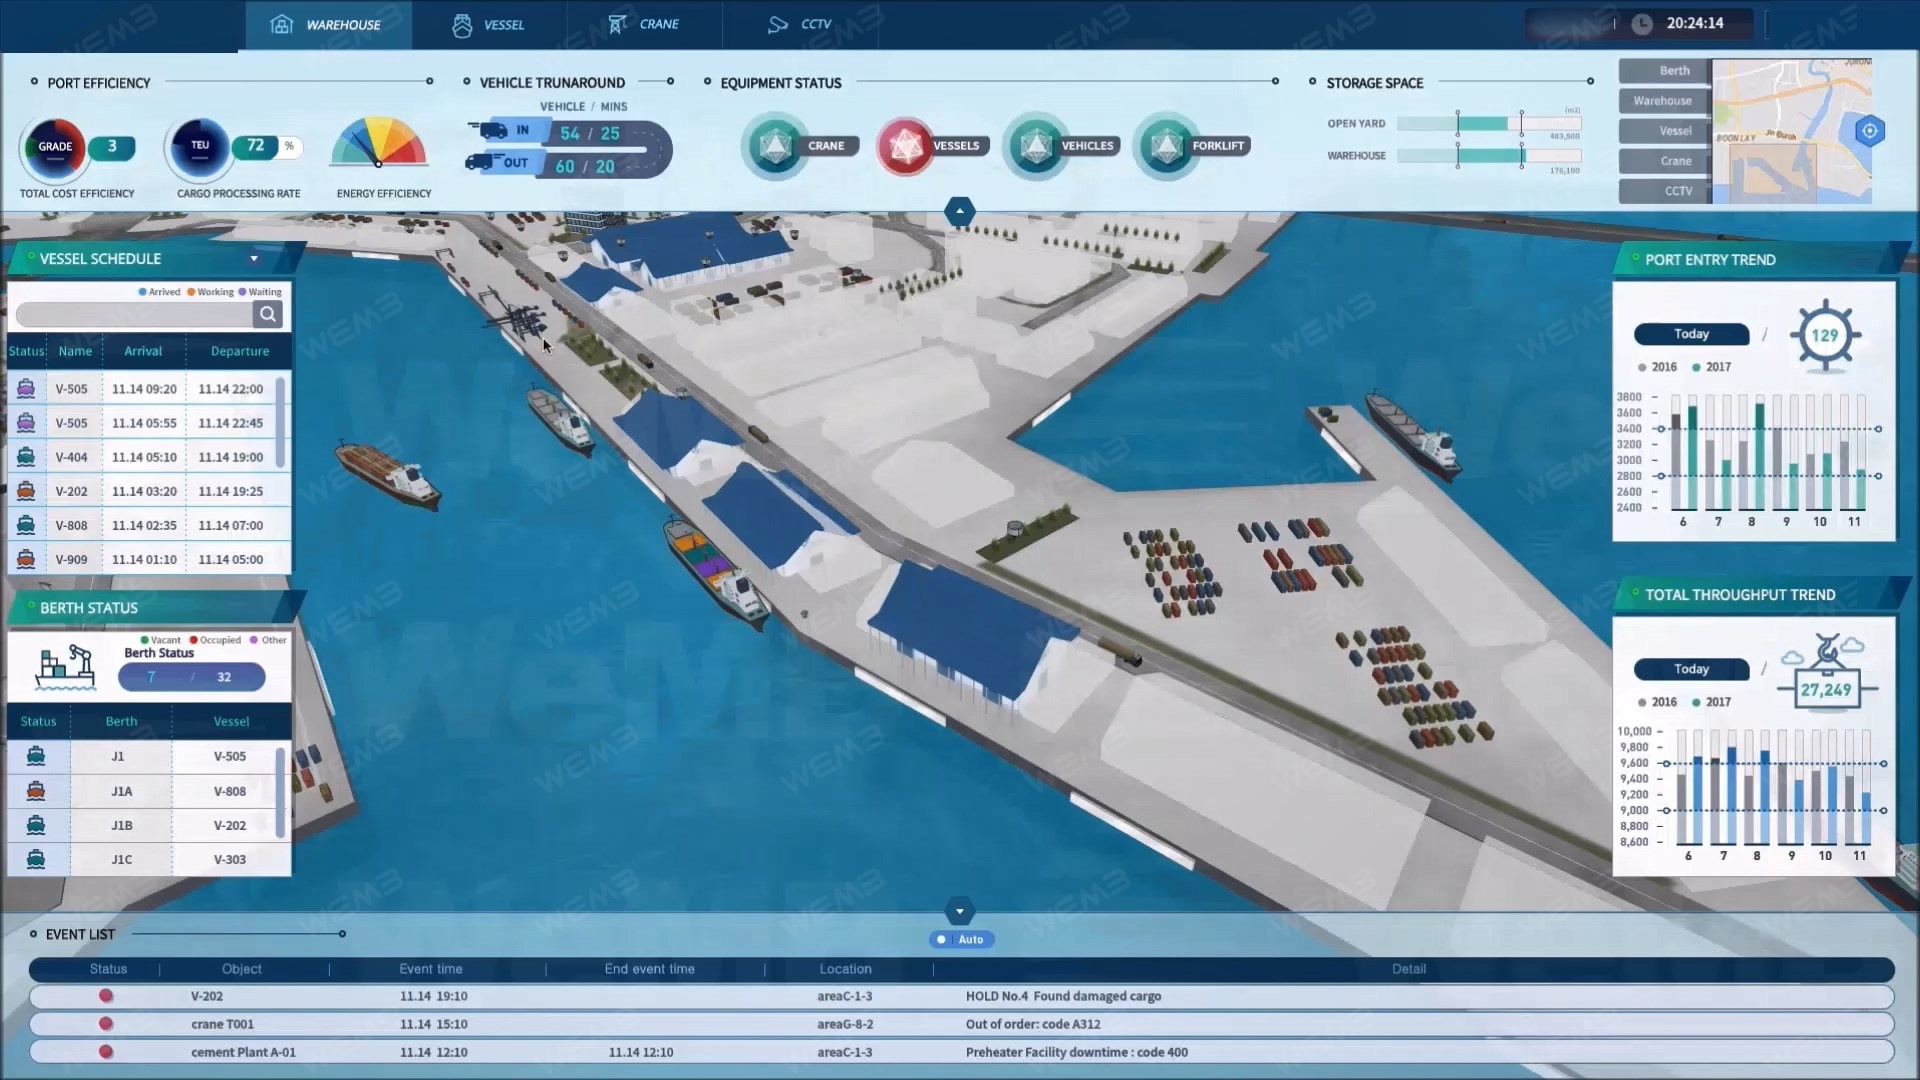Open the CCTV tab
The width and height of the screenshot is (1920, 1080).
799,24
